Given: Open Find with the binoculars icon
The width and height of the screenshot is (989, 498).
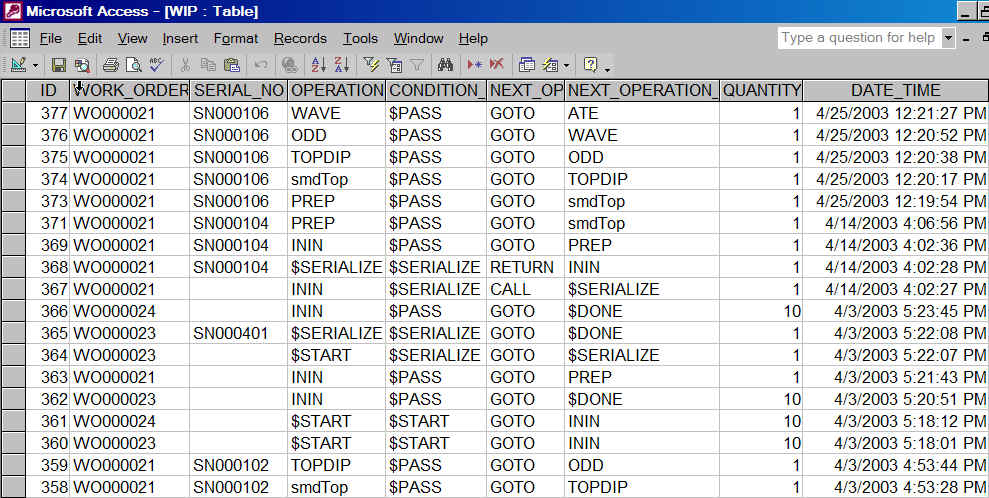Looking at the screenshot, I should (445, 64).
